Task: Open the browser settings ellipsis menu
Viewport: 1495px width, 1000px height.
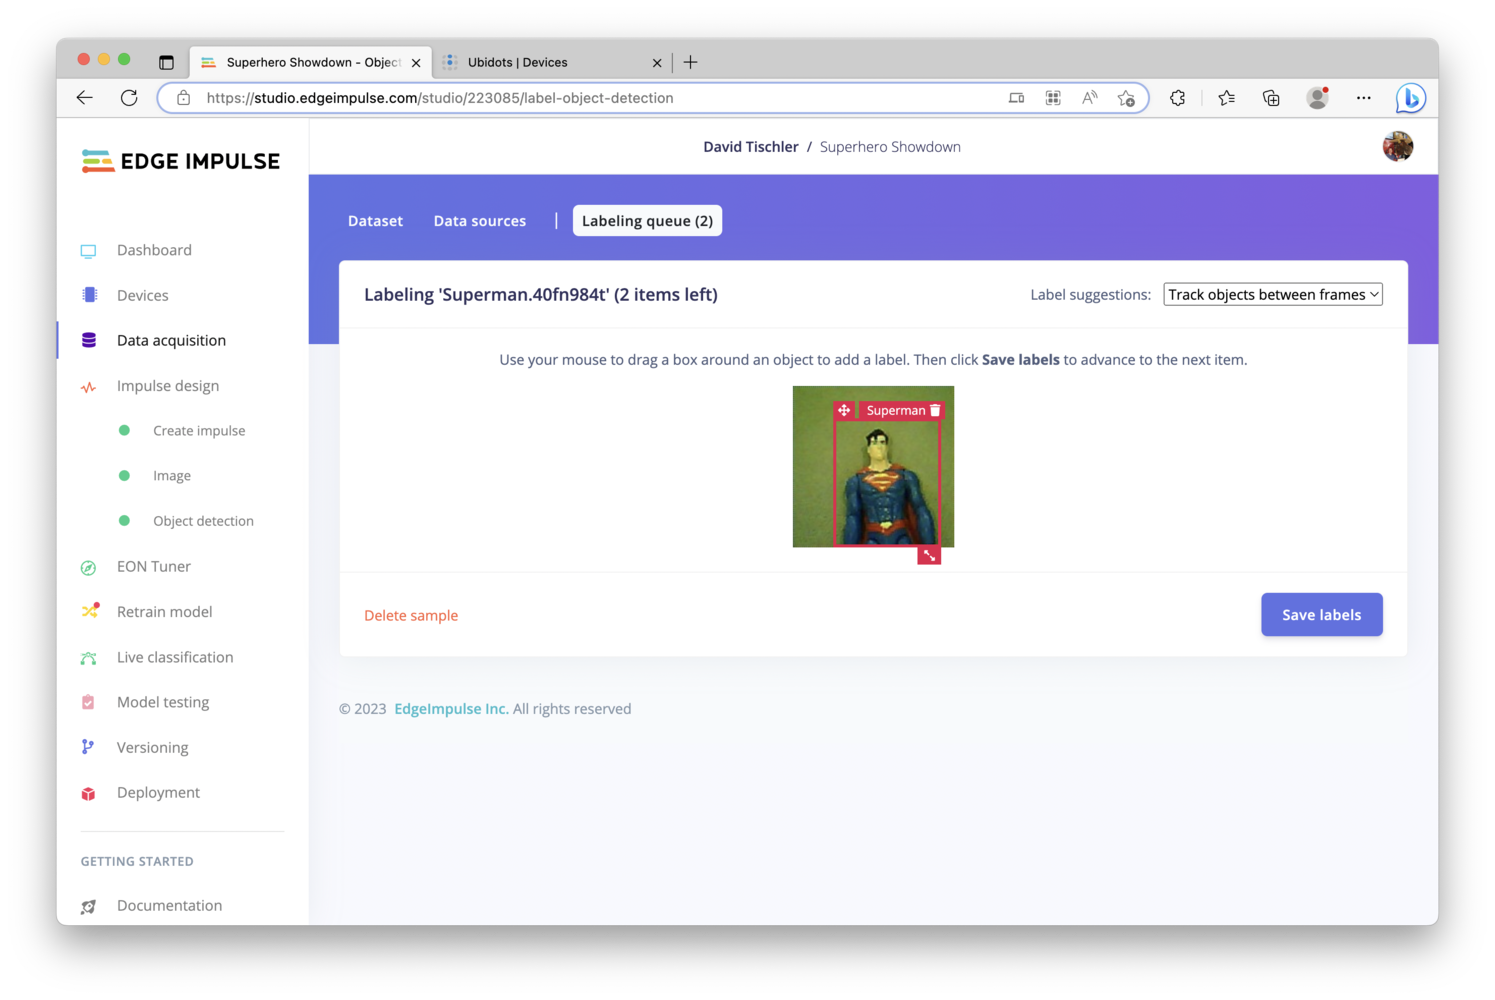Action: pos(1364,98)
